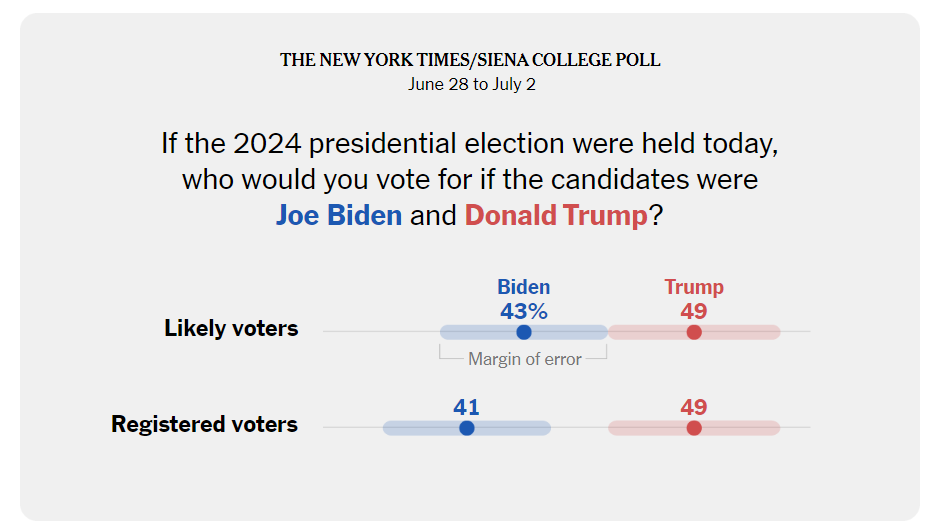Click the blue Biden column header in chart
This screenshot has width=931, height=528.
[524, 287]
